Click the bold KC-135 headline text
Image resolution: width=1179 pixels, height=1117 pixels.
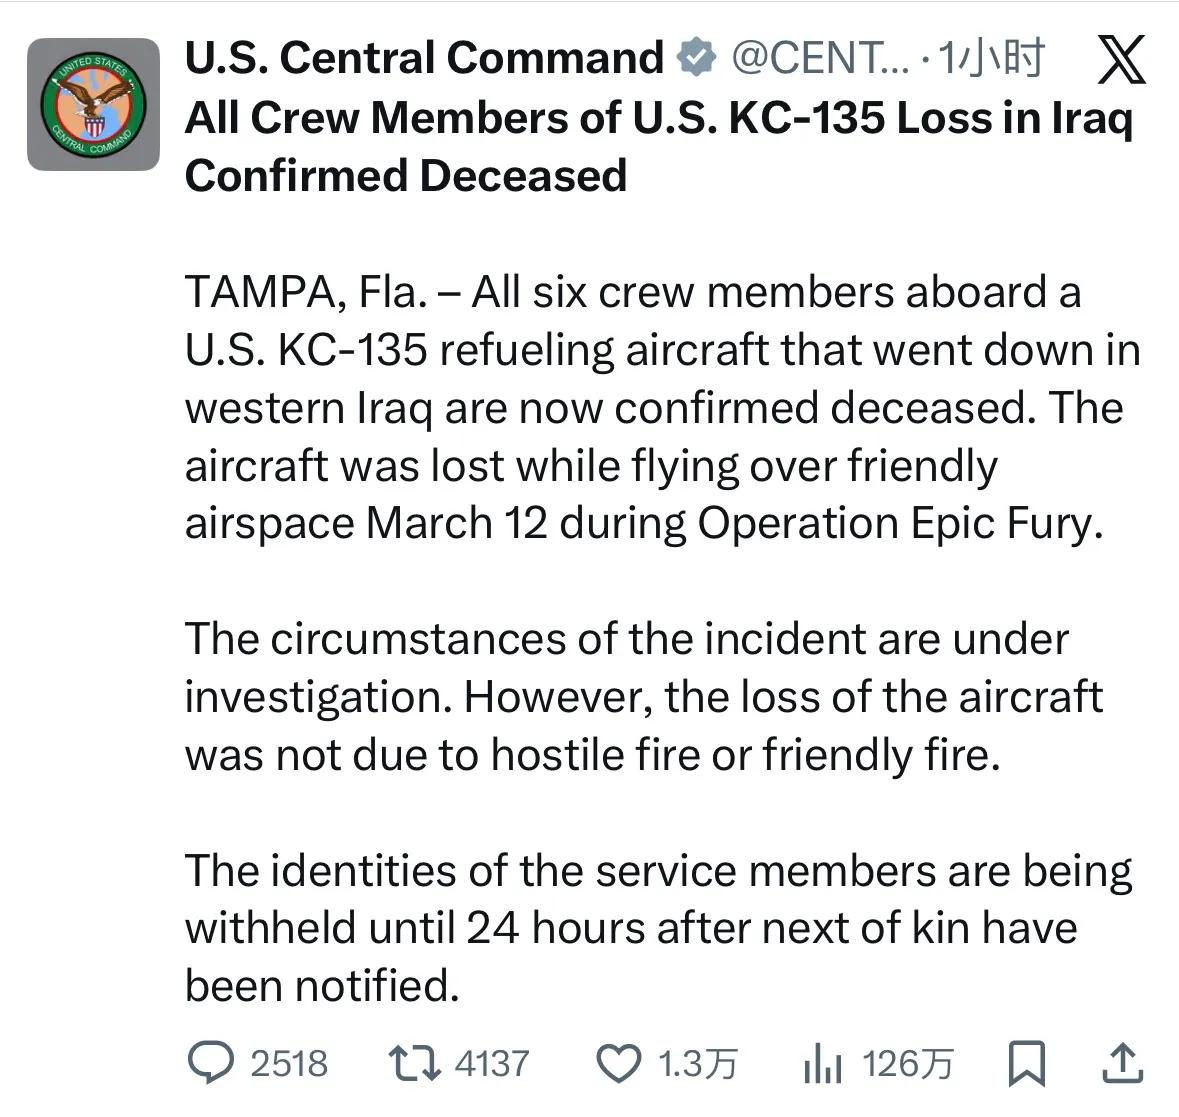click(x=658, y=146)
